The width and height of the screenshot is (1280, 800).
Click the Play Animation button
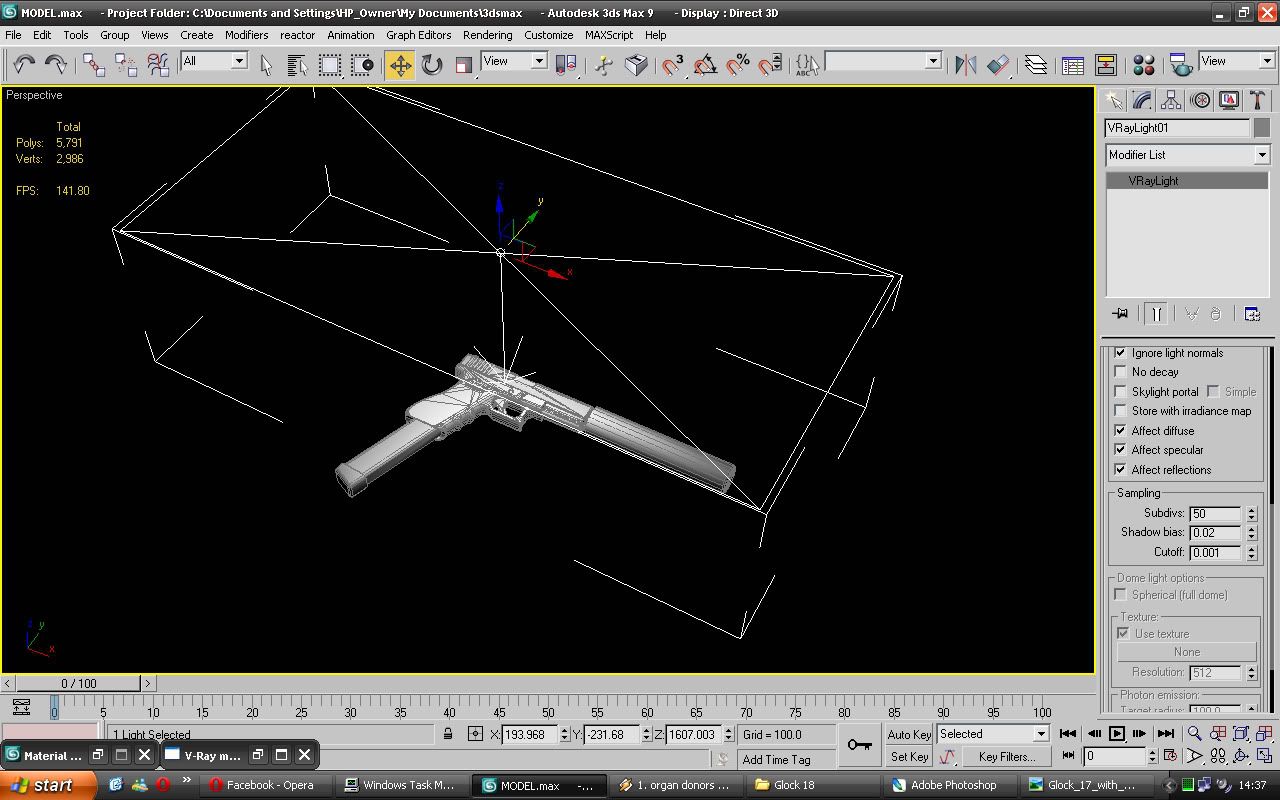point(1117,734)
